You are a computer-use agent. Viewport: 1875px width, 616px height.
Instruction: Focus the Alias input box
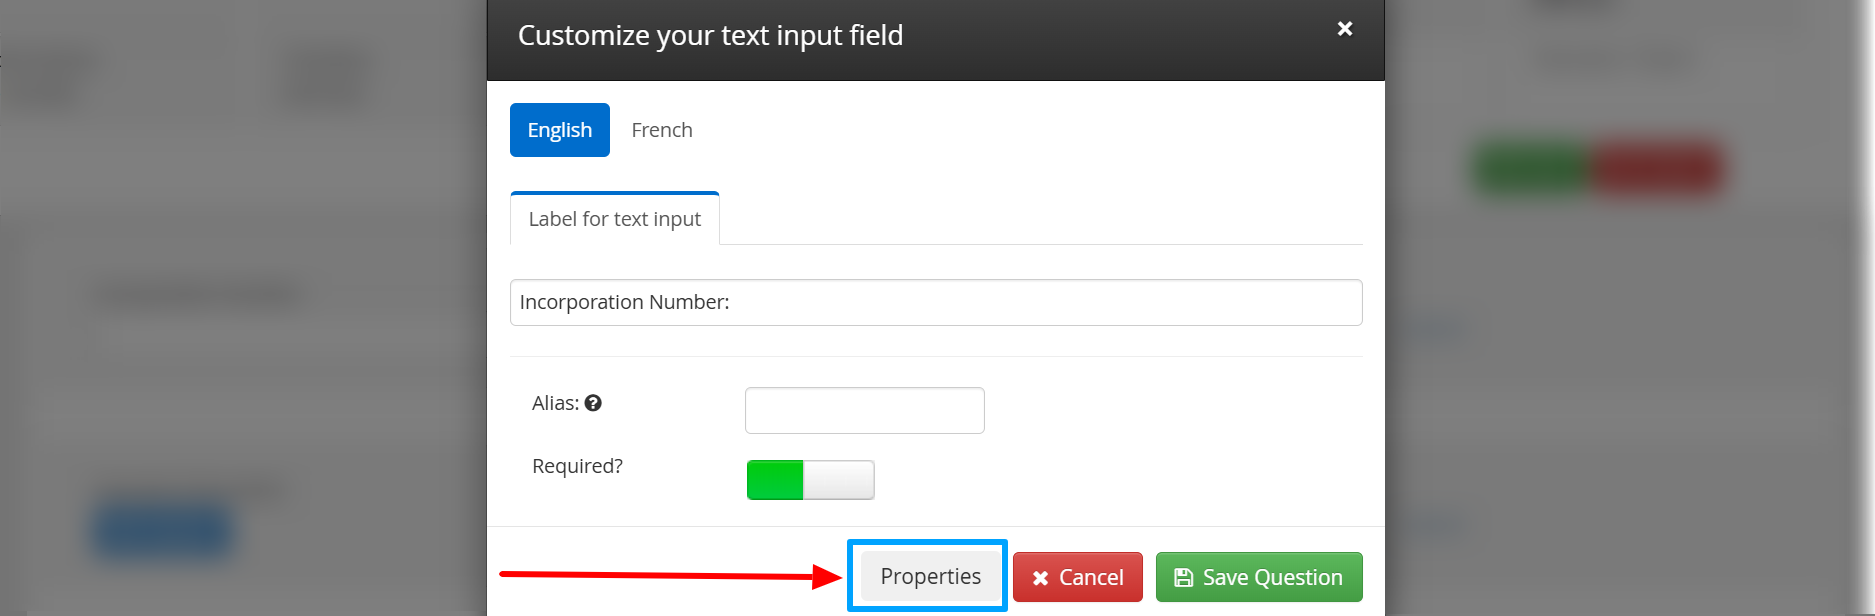pos(865,410)
